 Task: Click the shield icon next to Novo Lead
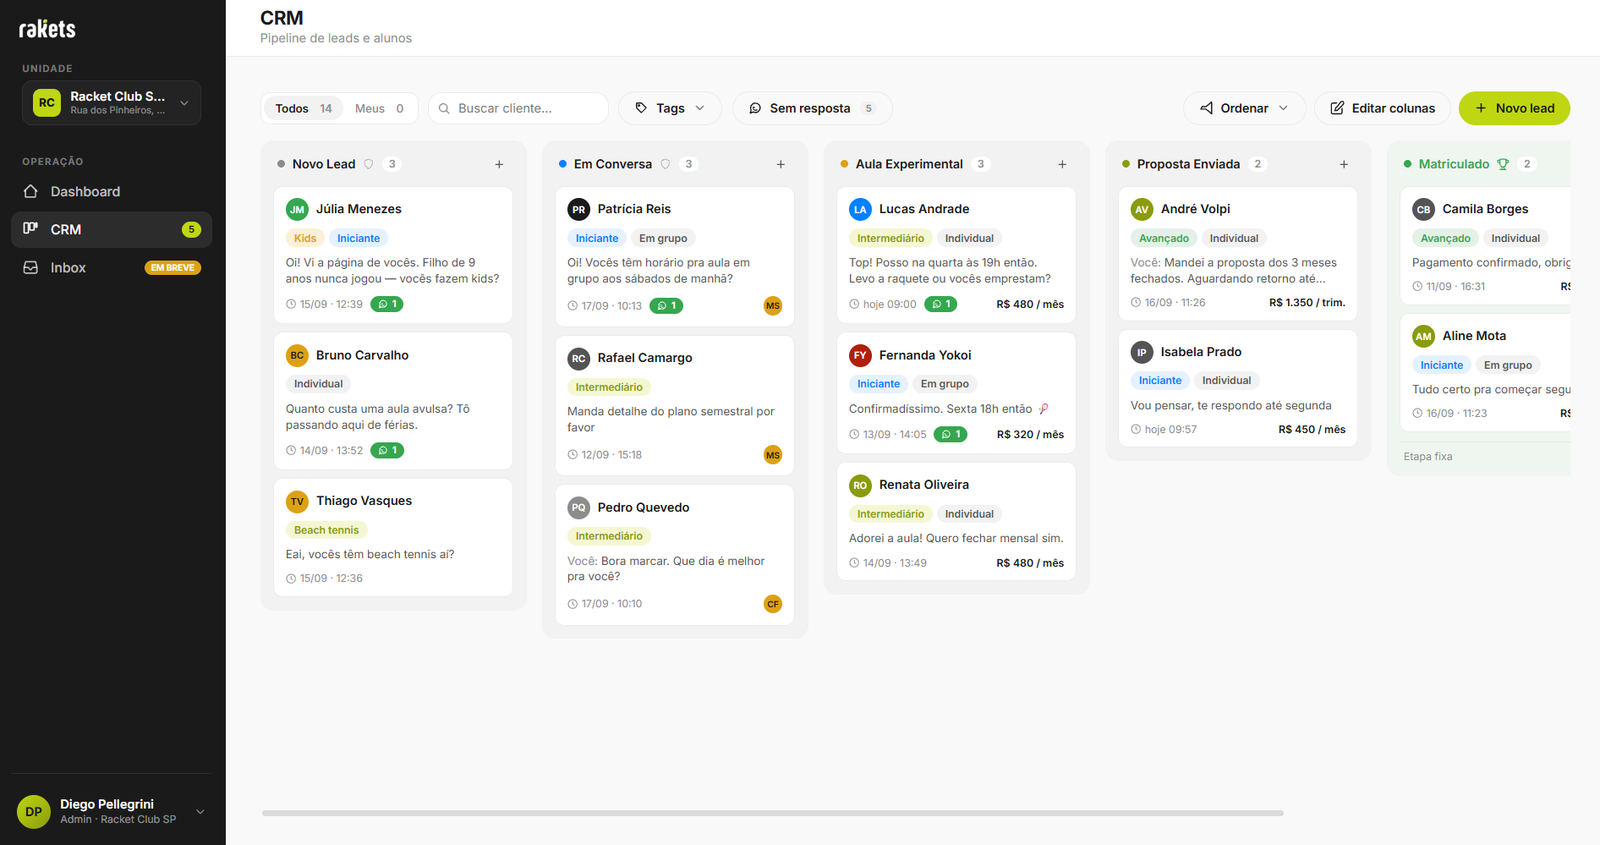coord(368,164)
